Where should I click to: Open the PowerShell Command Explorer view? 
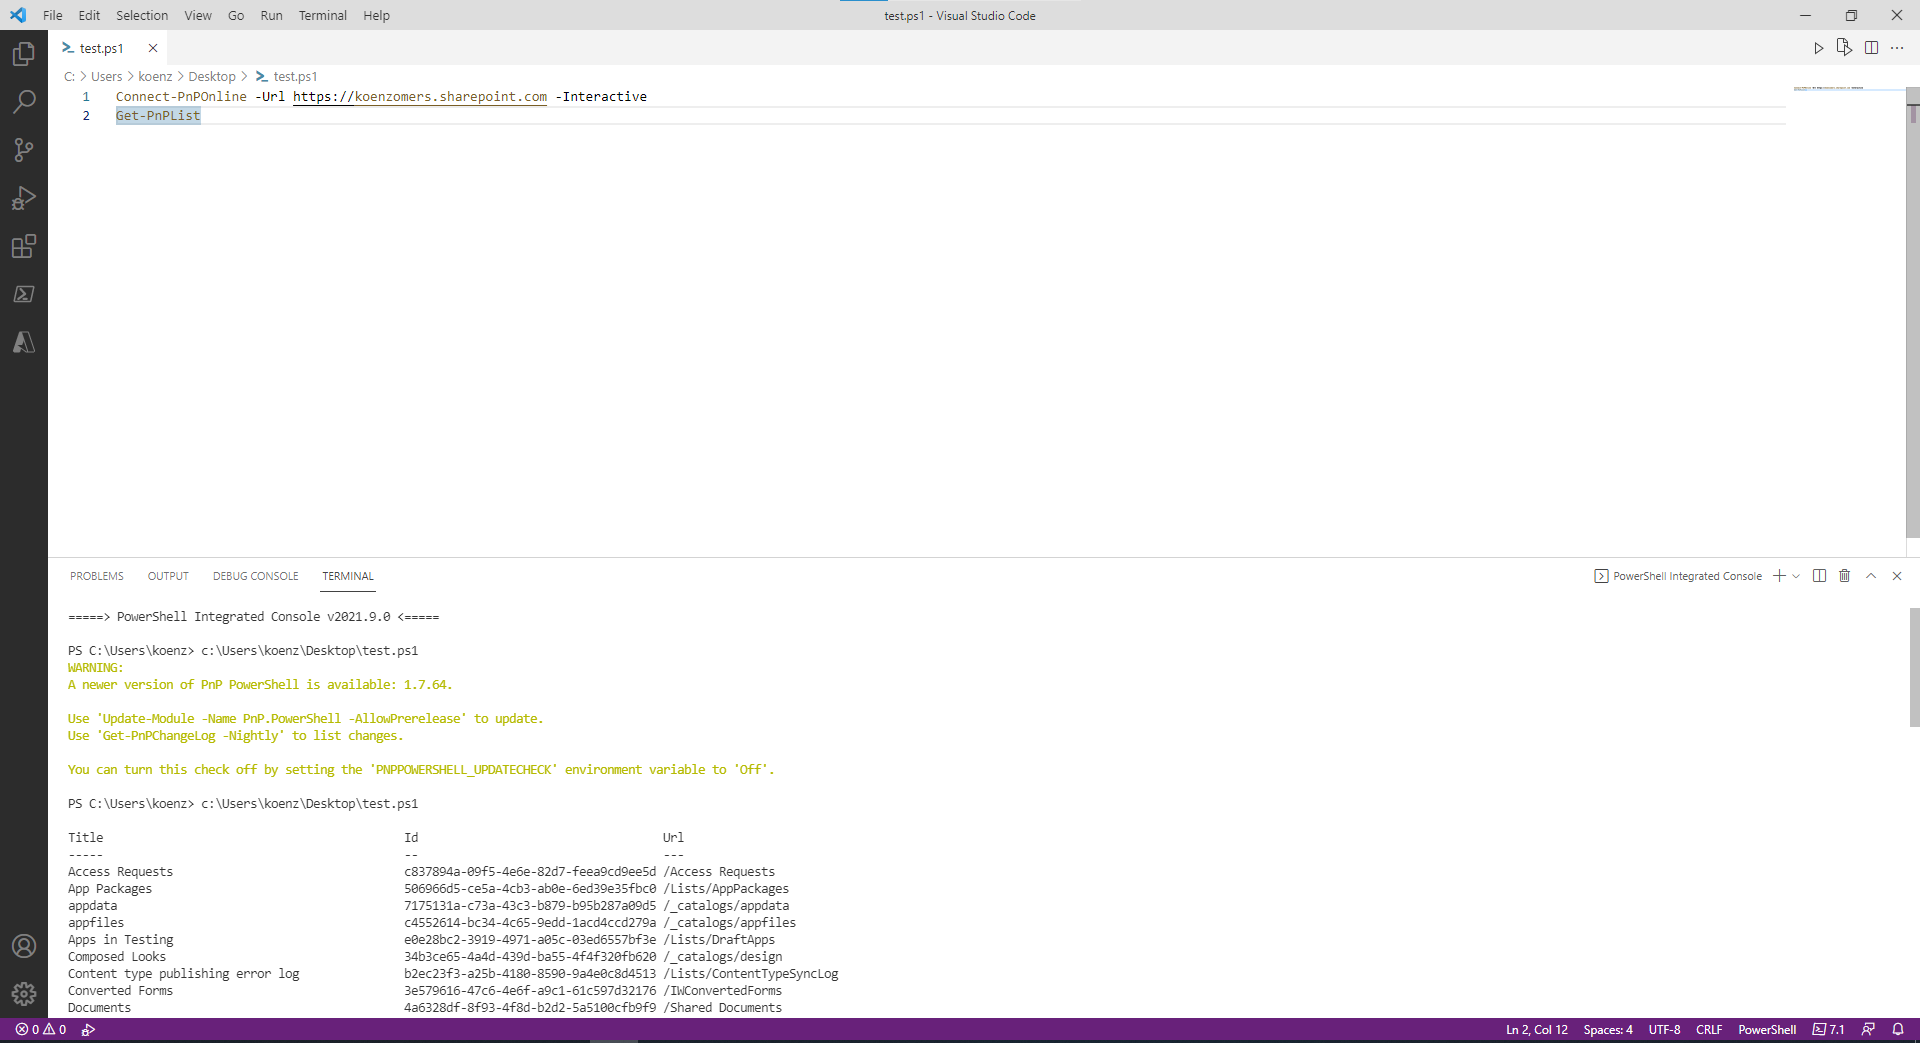click(24, 294)
